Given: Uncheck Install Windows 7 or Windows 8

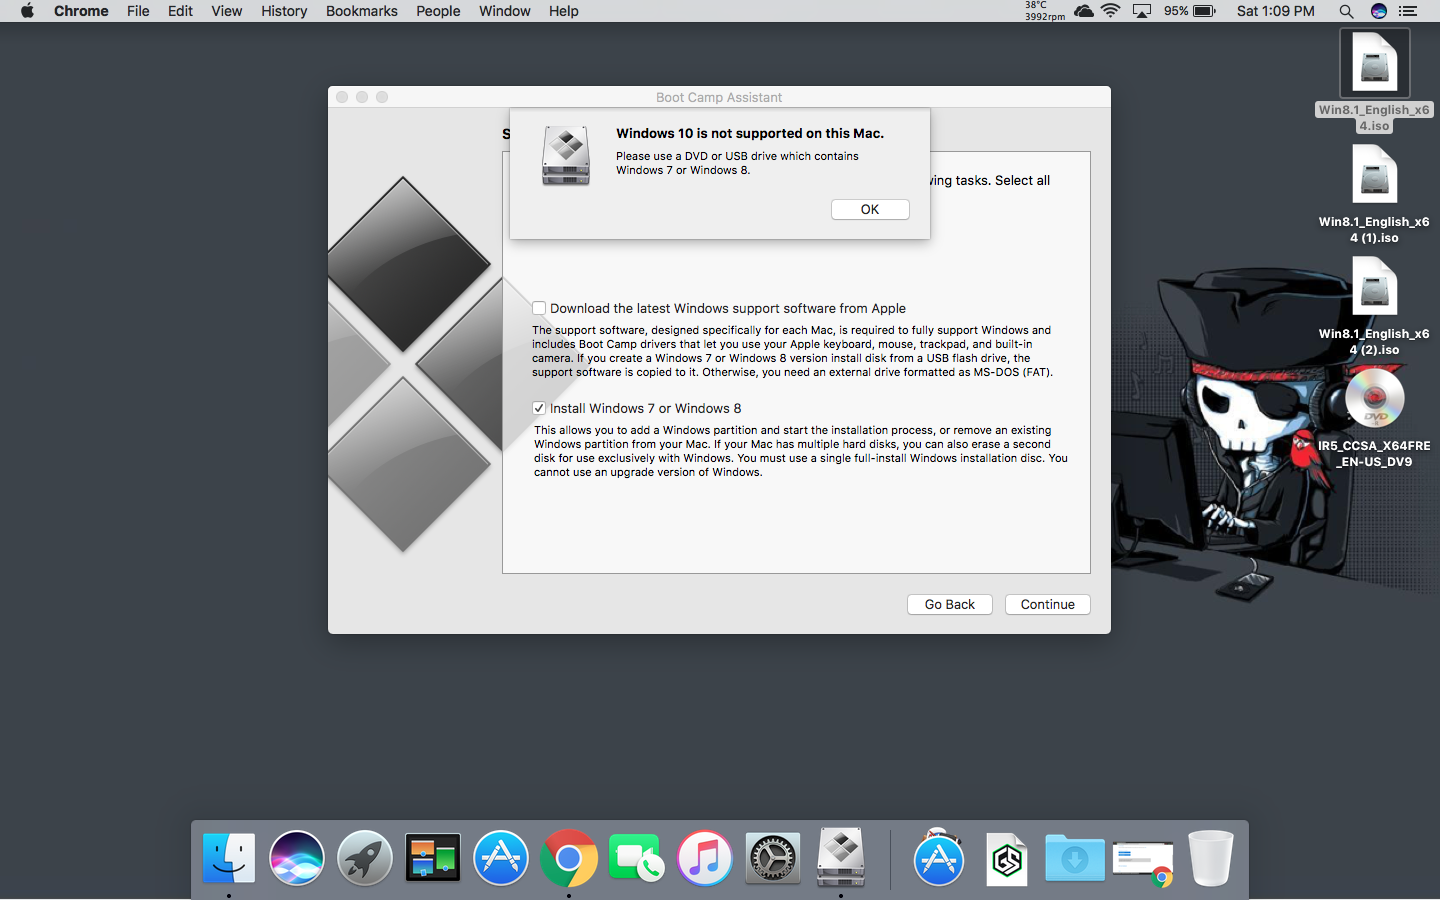Looking at the screenshot, I should click(539, 408).
